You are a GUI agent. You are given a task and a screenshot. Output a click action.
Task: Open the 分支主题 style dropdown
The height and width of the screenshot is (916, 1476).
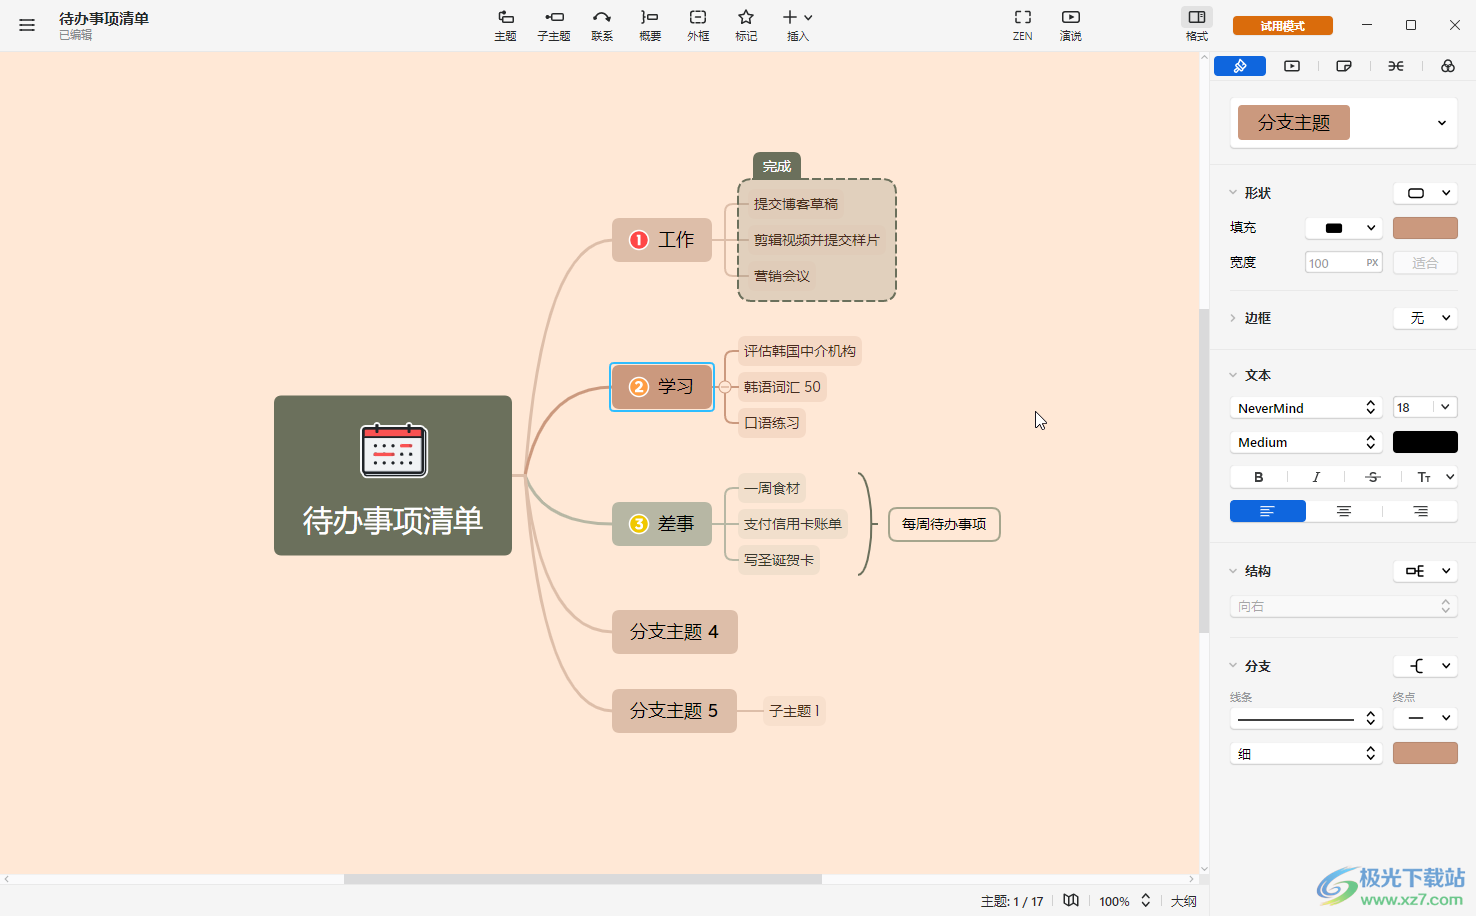1343,123
